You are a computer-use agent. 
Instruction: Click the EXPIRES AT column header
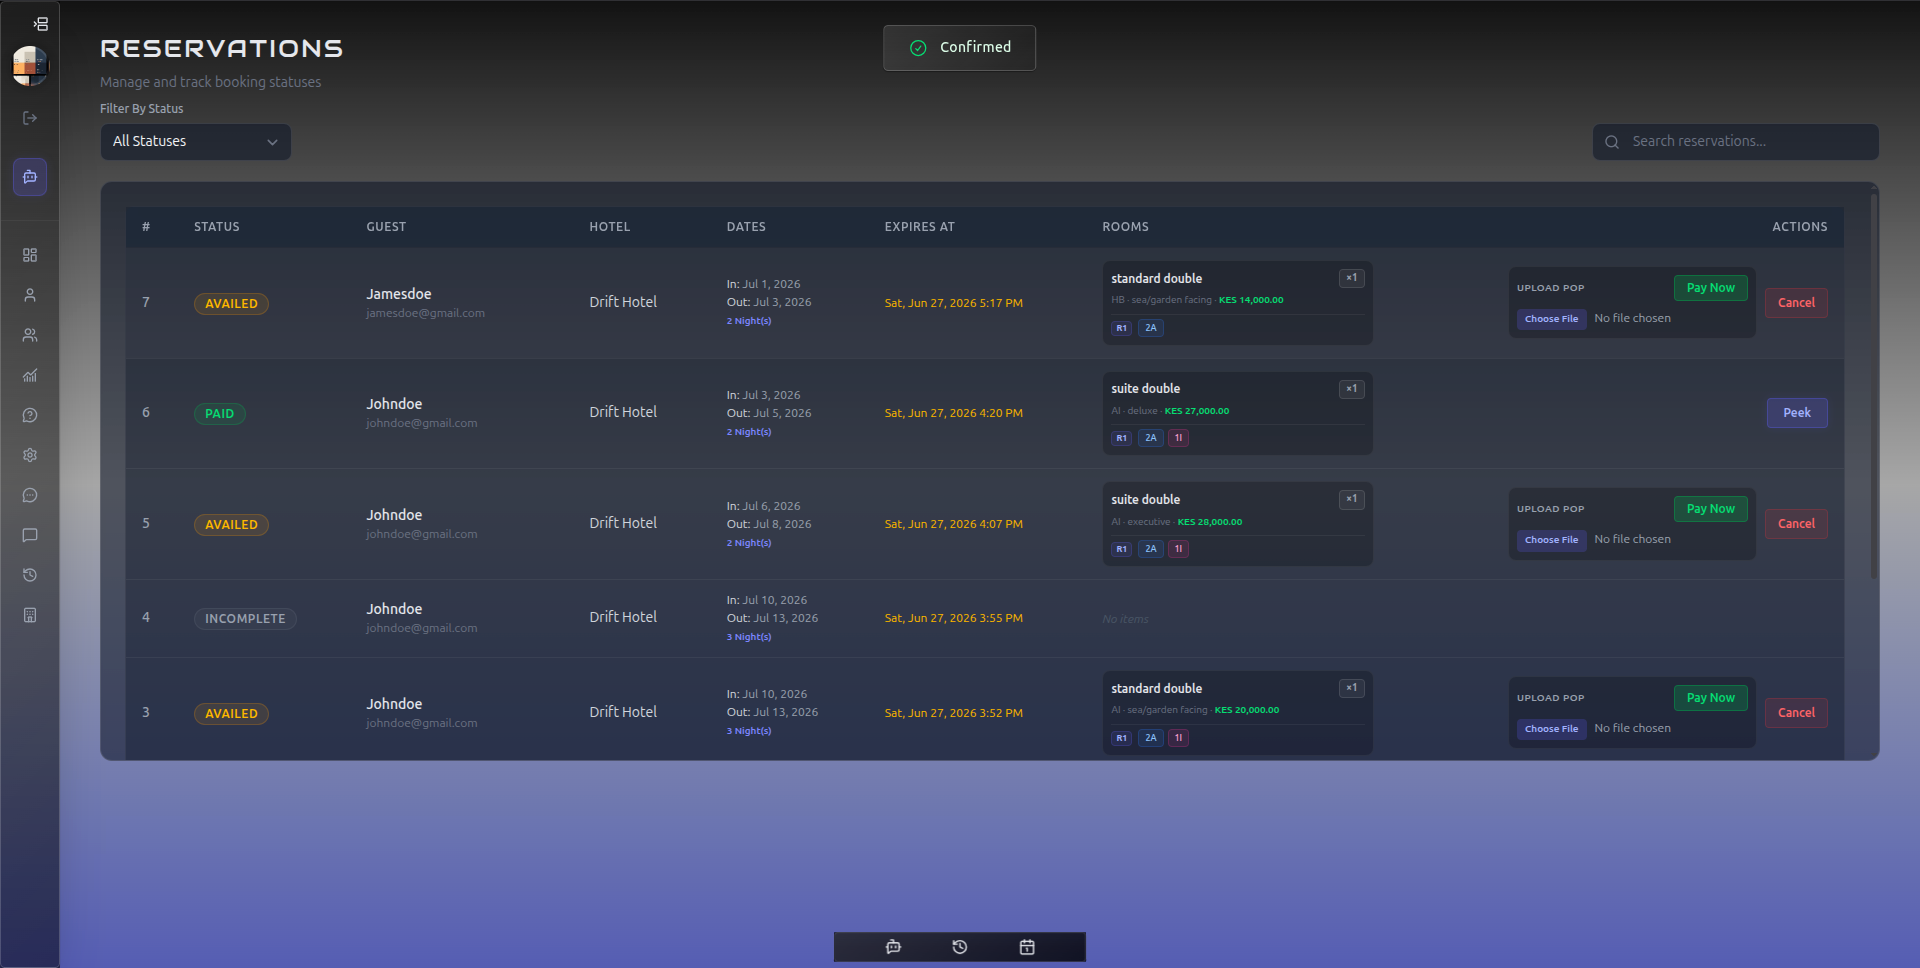[x=920, y=227]
